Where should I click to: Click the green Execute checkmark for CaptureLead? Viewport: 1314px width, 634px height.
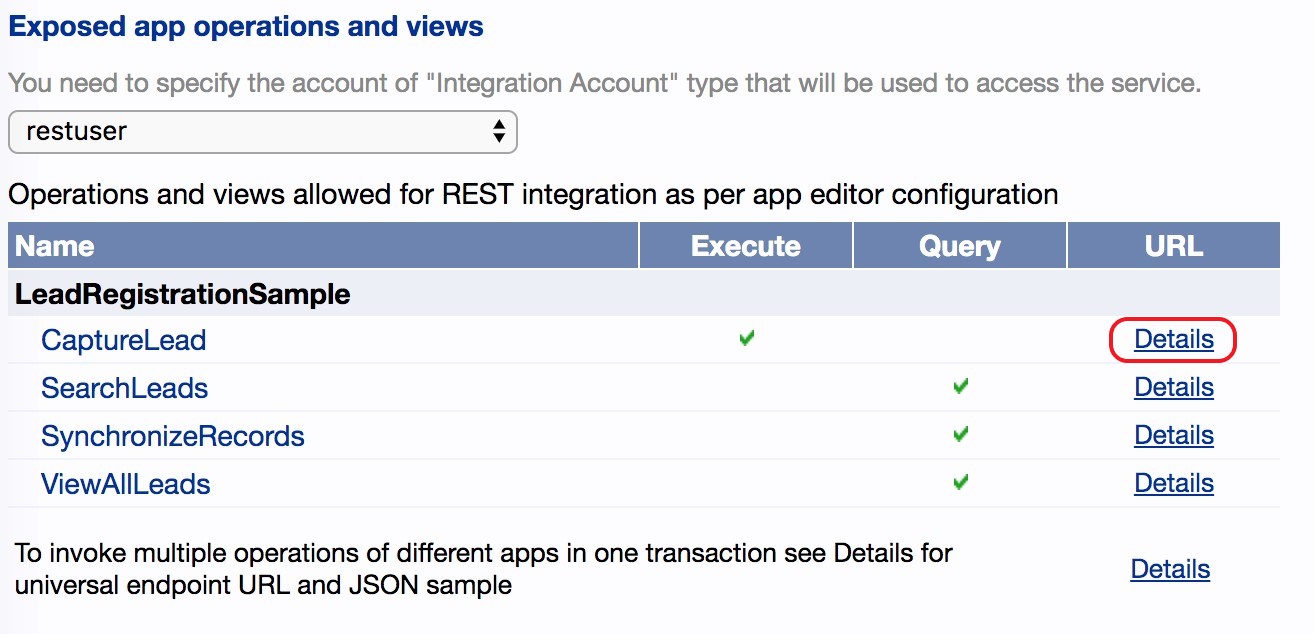click(x=746, y=339)
